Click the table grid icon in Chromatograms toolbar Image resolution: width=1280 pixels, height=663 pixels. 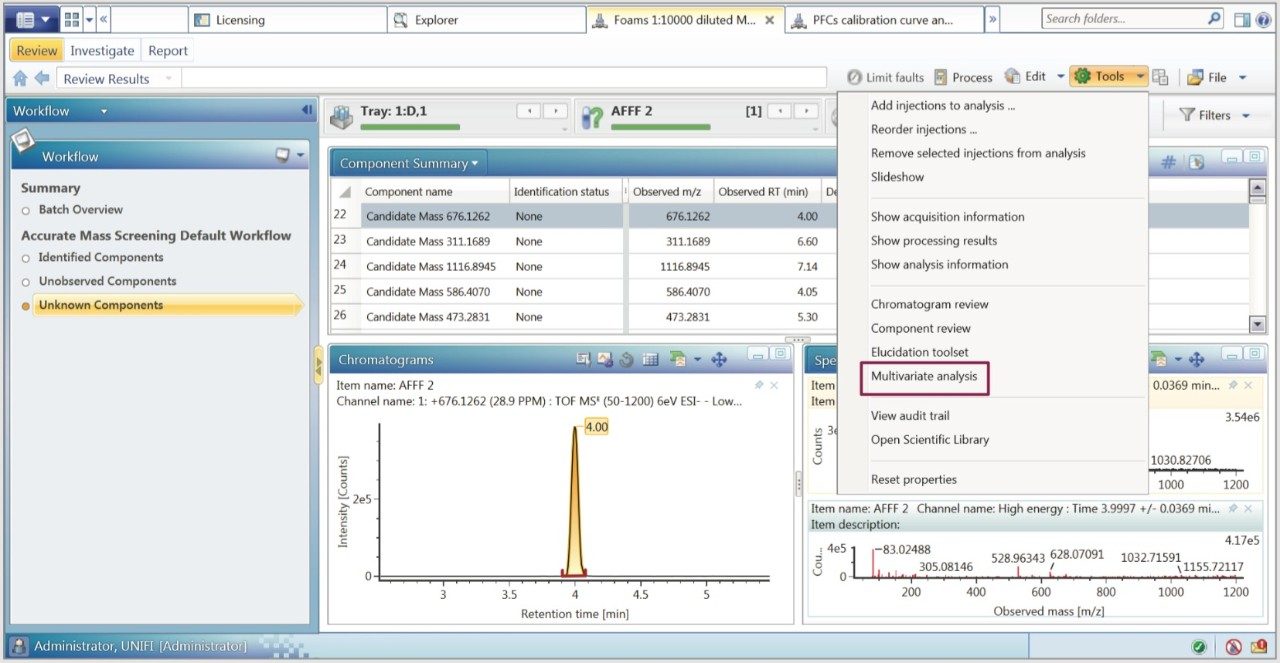point(650,360)
